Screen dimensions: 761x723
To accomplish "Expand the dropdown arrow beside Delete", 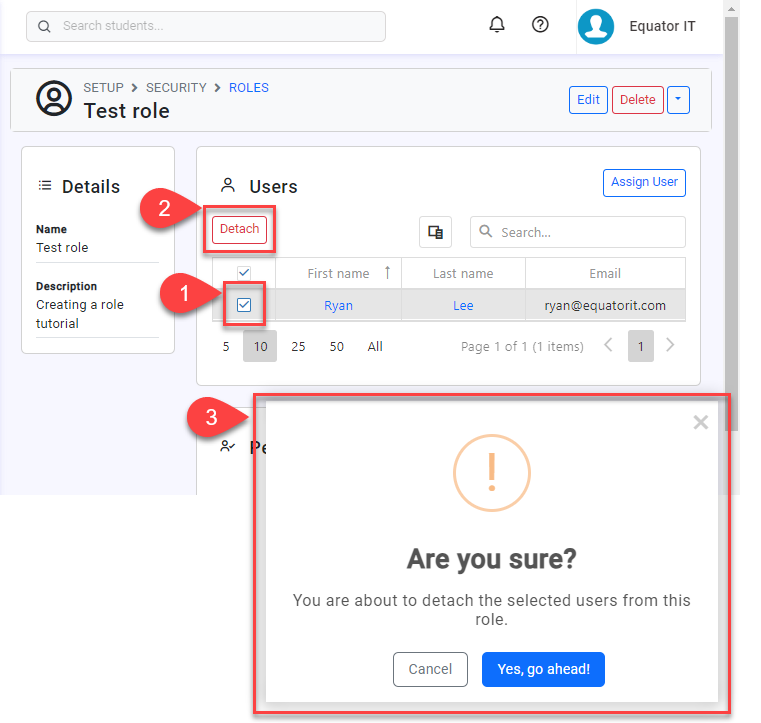I will tap(678, 99).
